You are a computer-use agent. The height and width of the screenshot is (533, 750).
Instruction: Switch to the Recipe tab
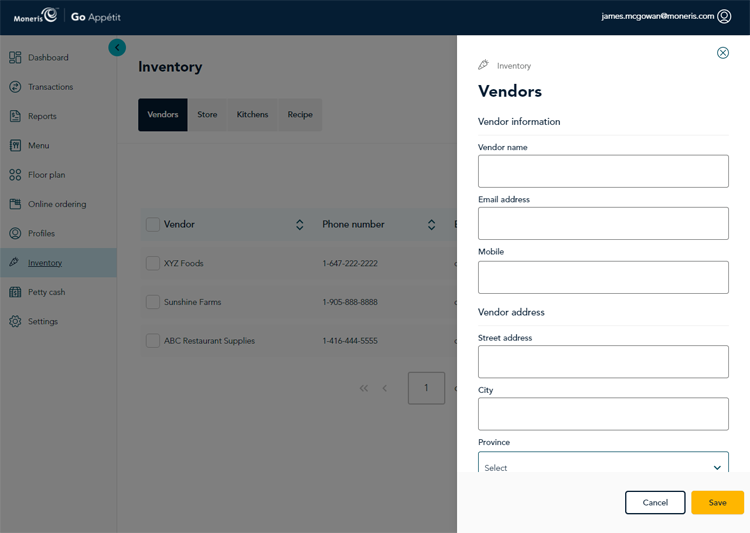click(x=300, y=115)
